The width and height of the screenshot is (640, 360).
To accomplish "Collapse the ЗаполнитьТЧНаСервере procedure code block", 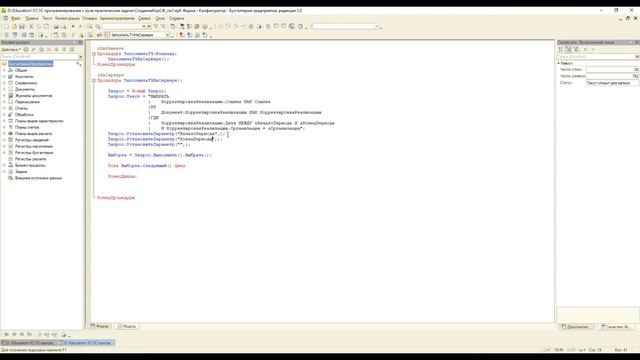I will [x=94, y=80].
